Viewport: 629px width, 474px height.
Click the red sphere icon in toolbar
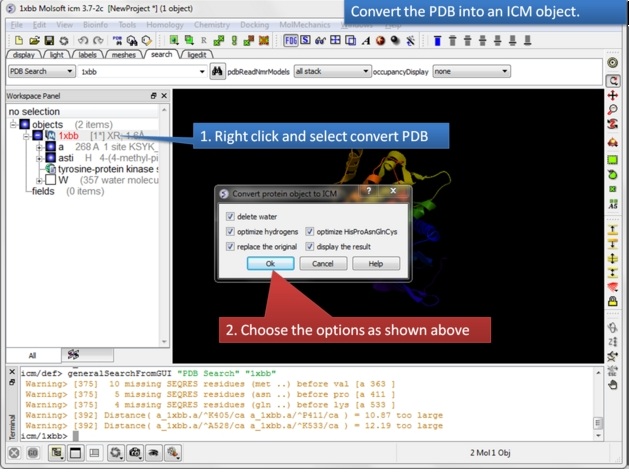point(383,40)
